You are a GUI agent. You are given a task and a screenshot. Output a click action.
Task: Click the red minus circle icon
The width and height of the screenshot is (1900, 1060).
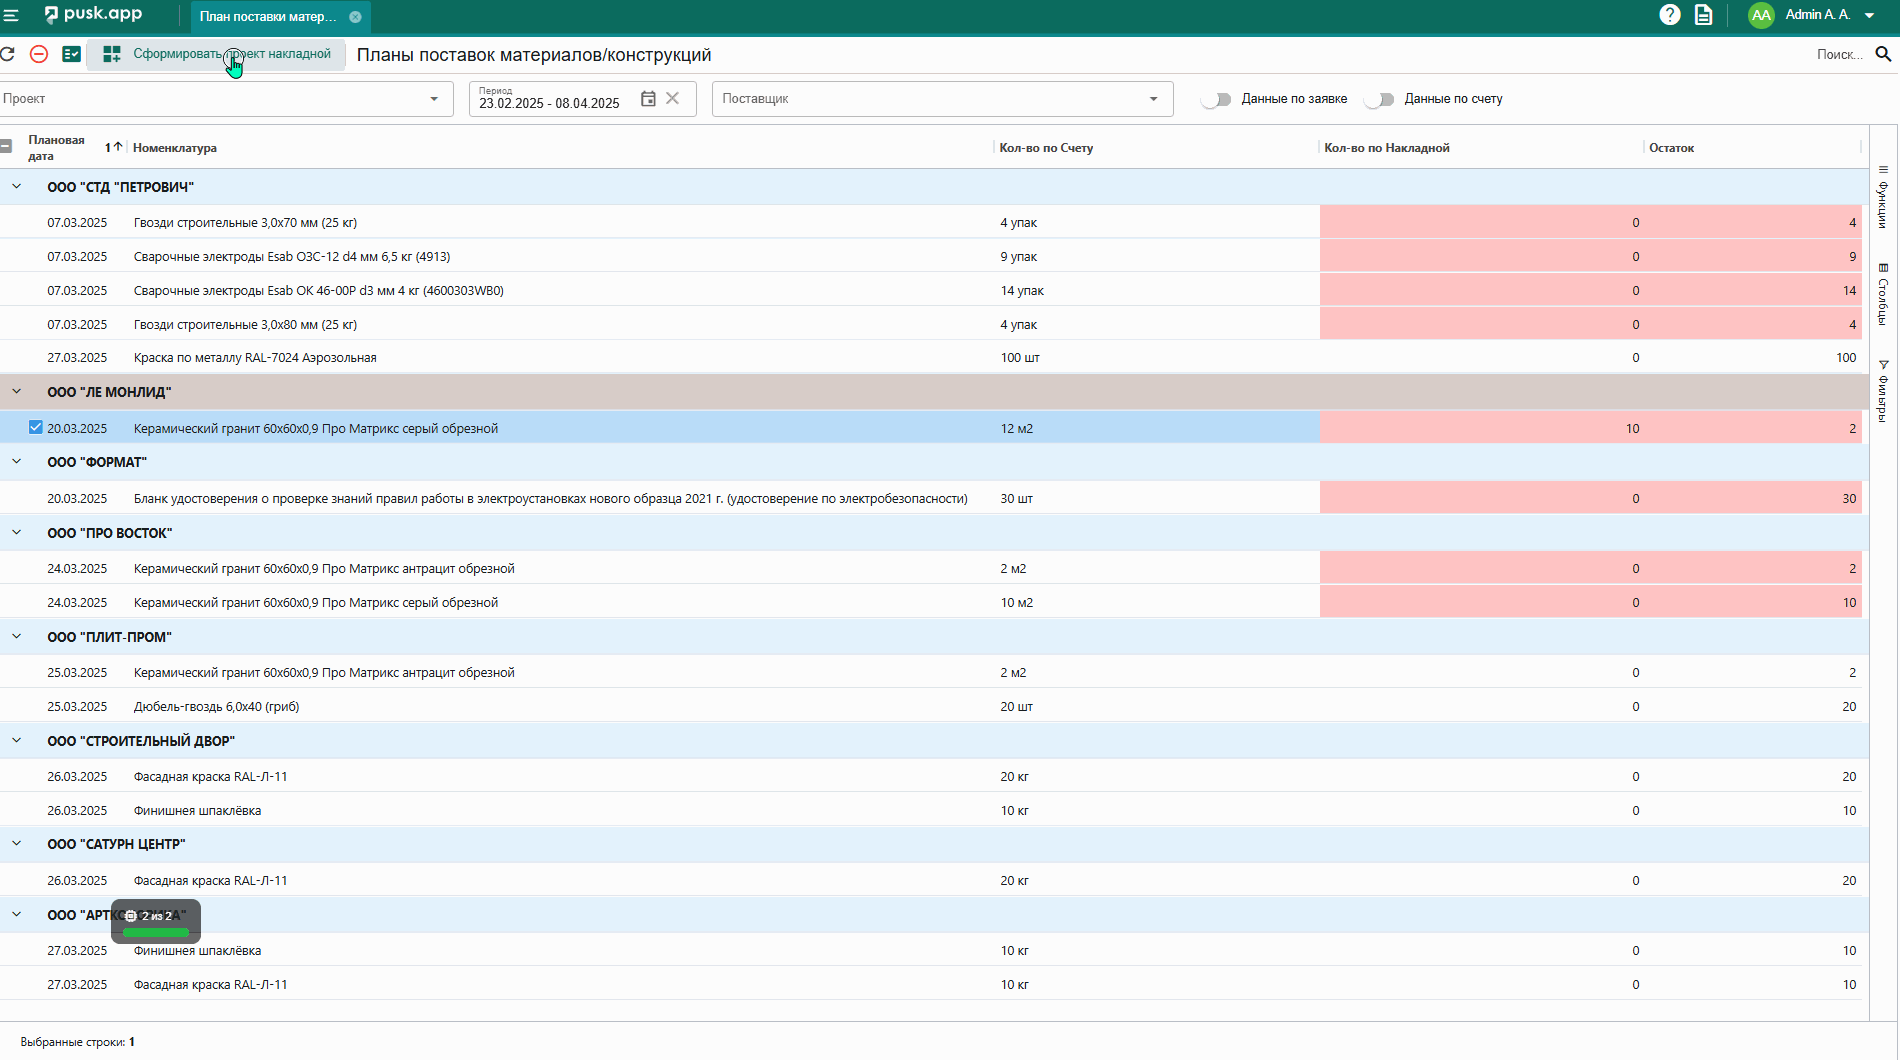click(39, 54)
